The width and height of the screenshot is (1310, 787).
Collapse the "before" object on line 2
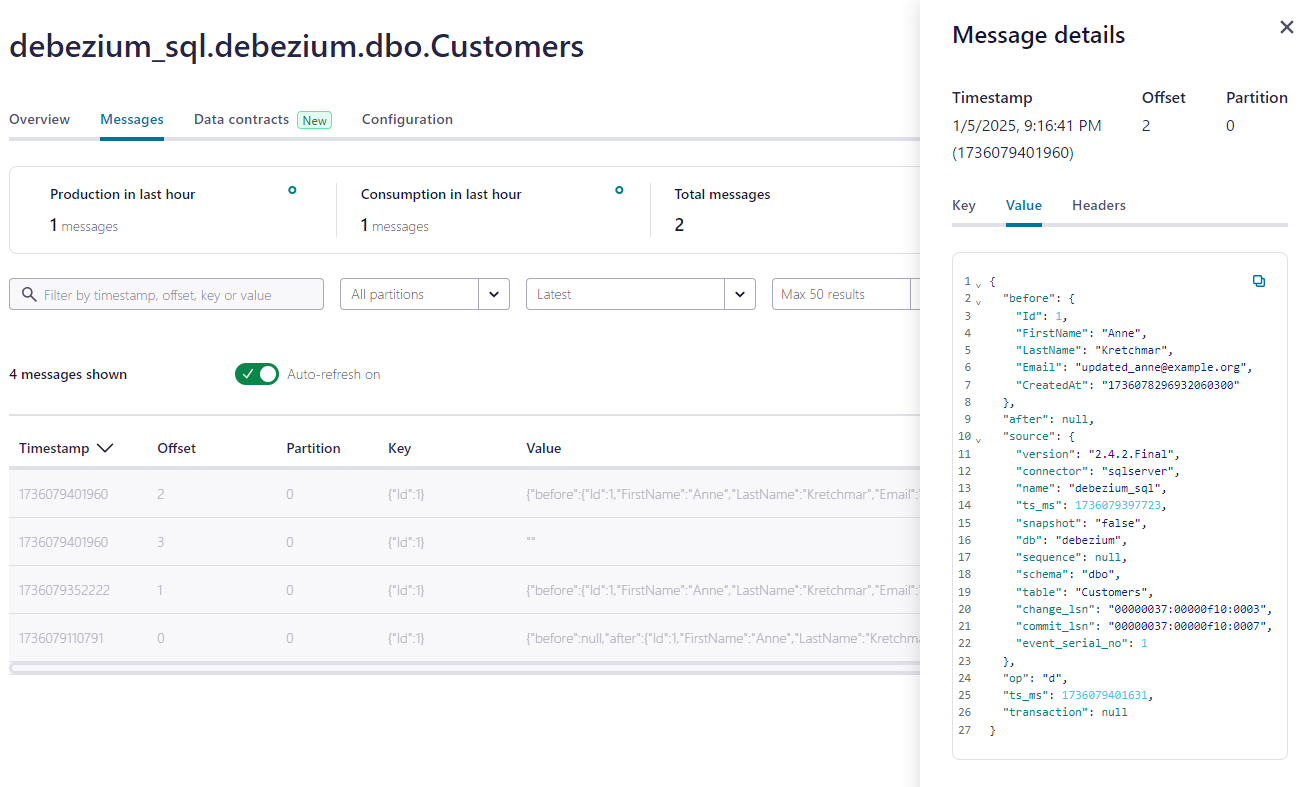click(978, 301)
